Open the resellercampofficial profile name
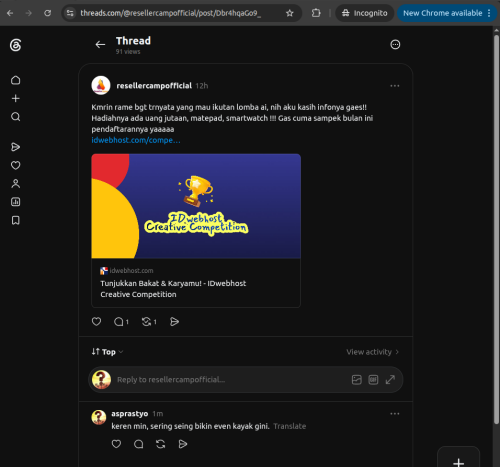 click(x=154, y=86)
